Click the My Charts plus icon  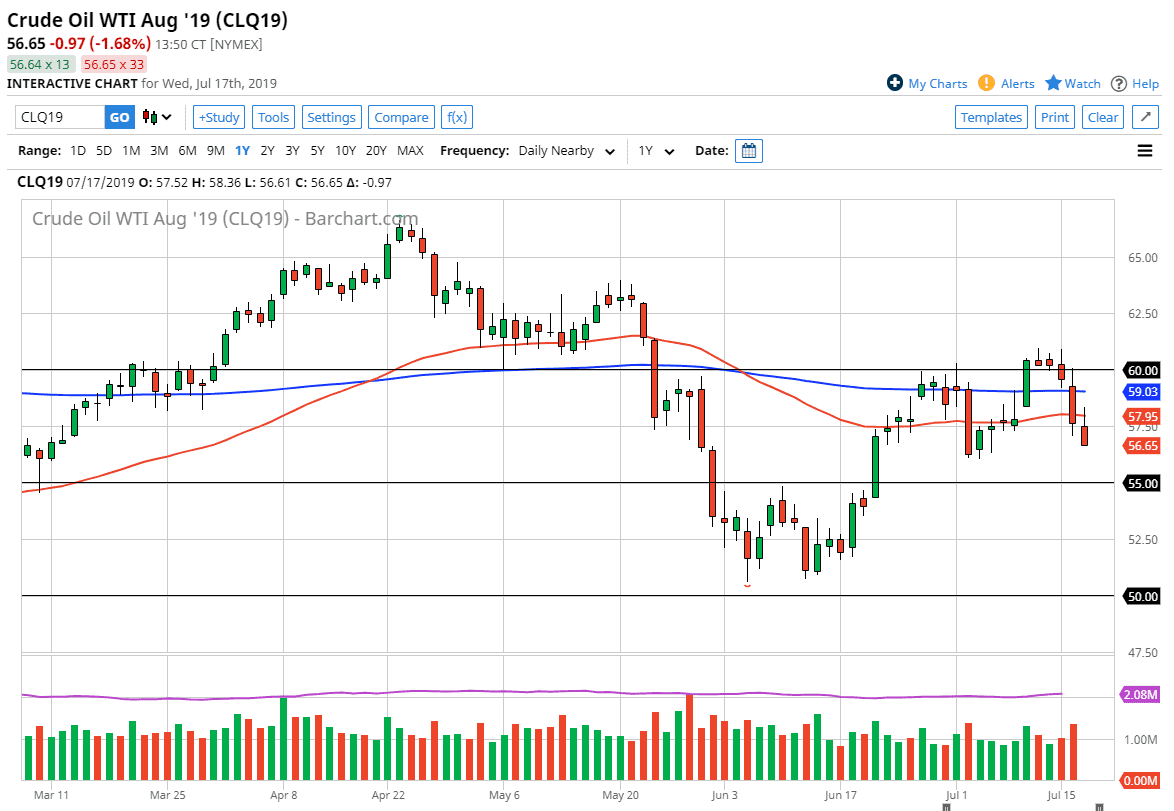click(x=896, y=83)
